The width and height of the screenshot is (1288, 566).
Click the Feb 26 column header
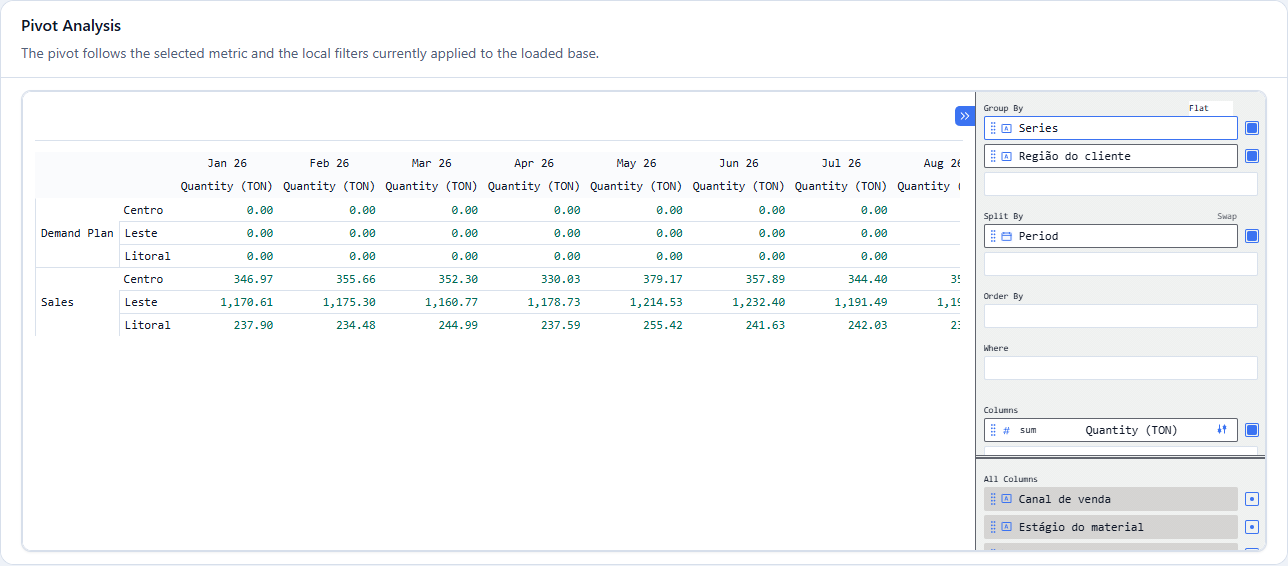click(x=329, y=163)
